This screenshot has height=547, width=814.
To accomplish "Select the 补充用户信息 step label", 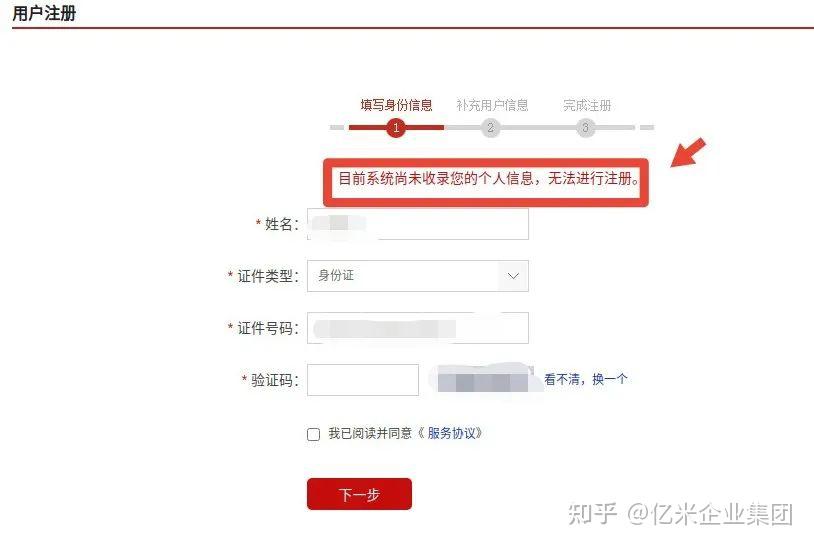I will click(492, 105).
